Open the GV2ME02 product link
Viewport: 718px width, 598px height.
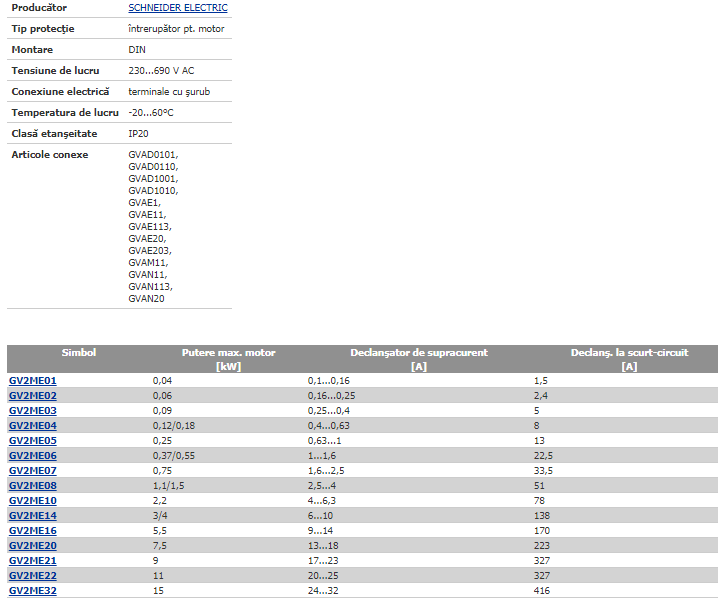[33, 396]
